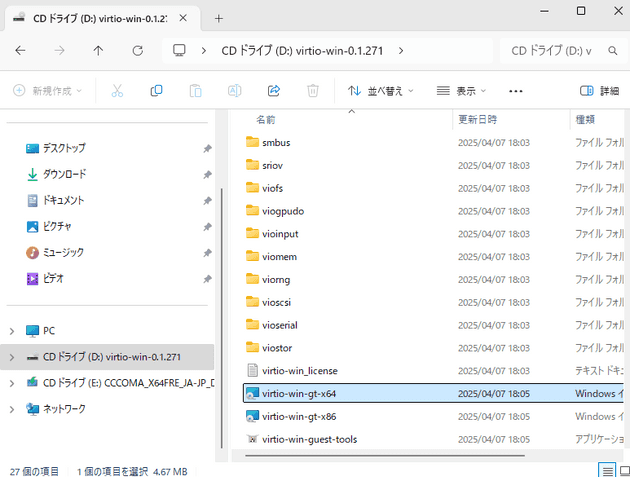Click the Rename icon in toolbar
The width and height of the screenshot is (630, 477).
(x=234, y=91)
